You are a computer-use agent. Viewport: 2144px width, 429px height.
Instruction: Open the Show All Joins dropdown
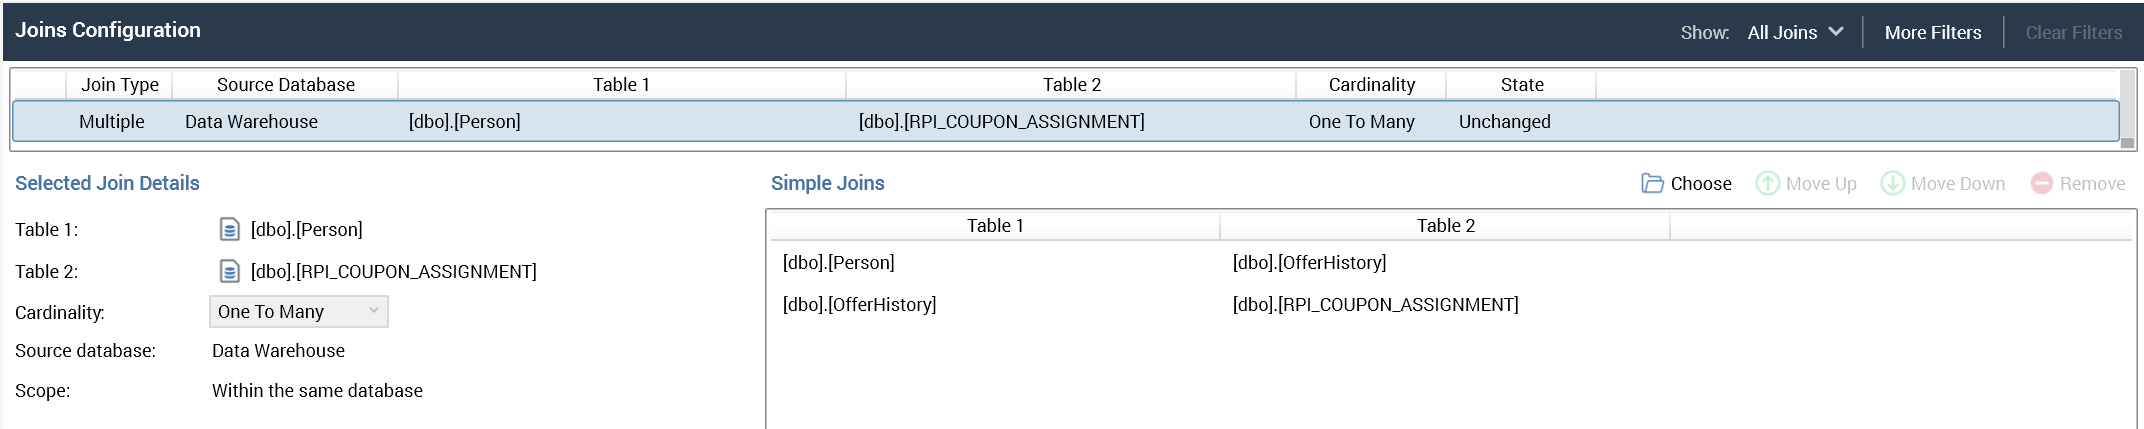coord(1795,33)
